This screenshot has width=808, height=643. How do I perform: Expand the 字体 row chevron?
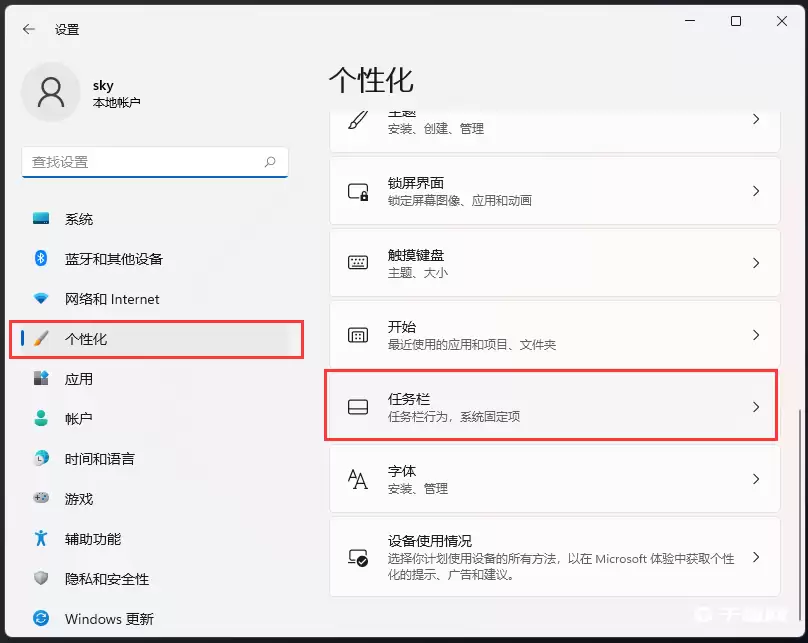(756, 479)
